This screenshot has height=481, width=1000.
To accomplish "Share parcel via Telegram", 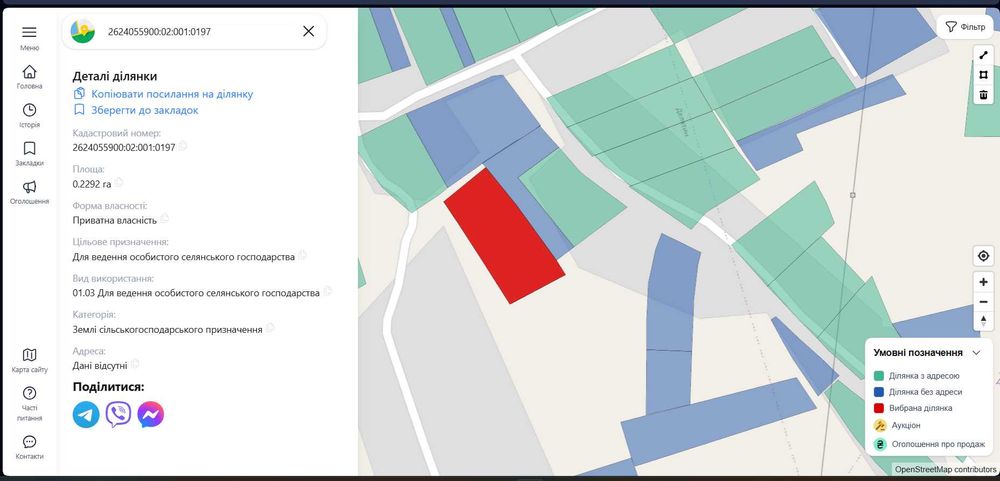I will tap(86, 415).
